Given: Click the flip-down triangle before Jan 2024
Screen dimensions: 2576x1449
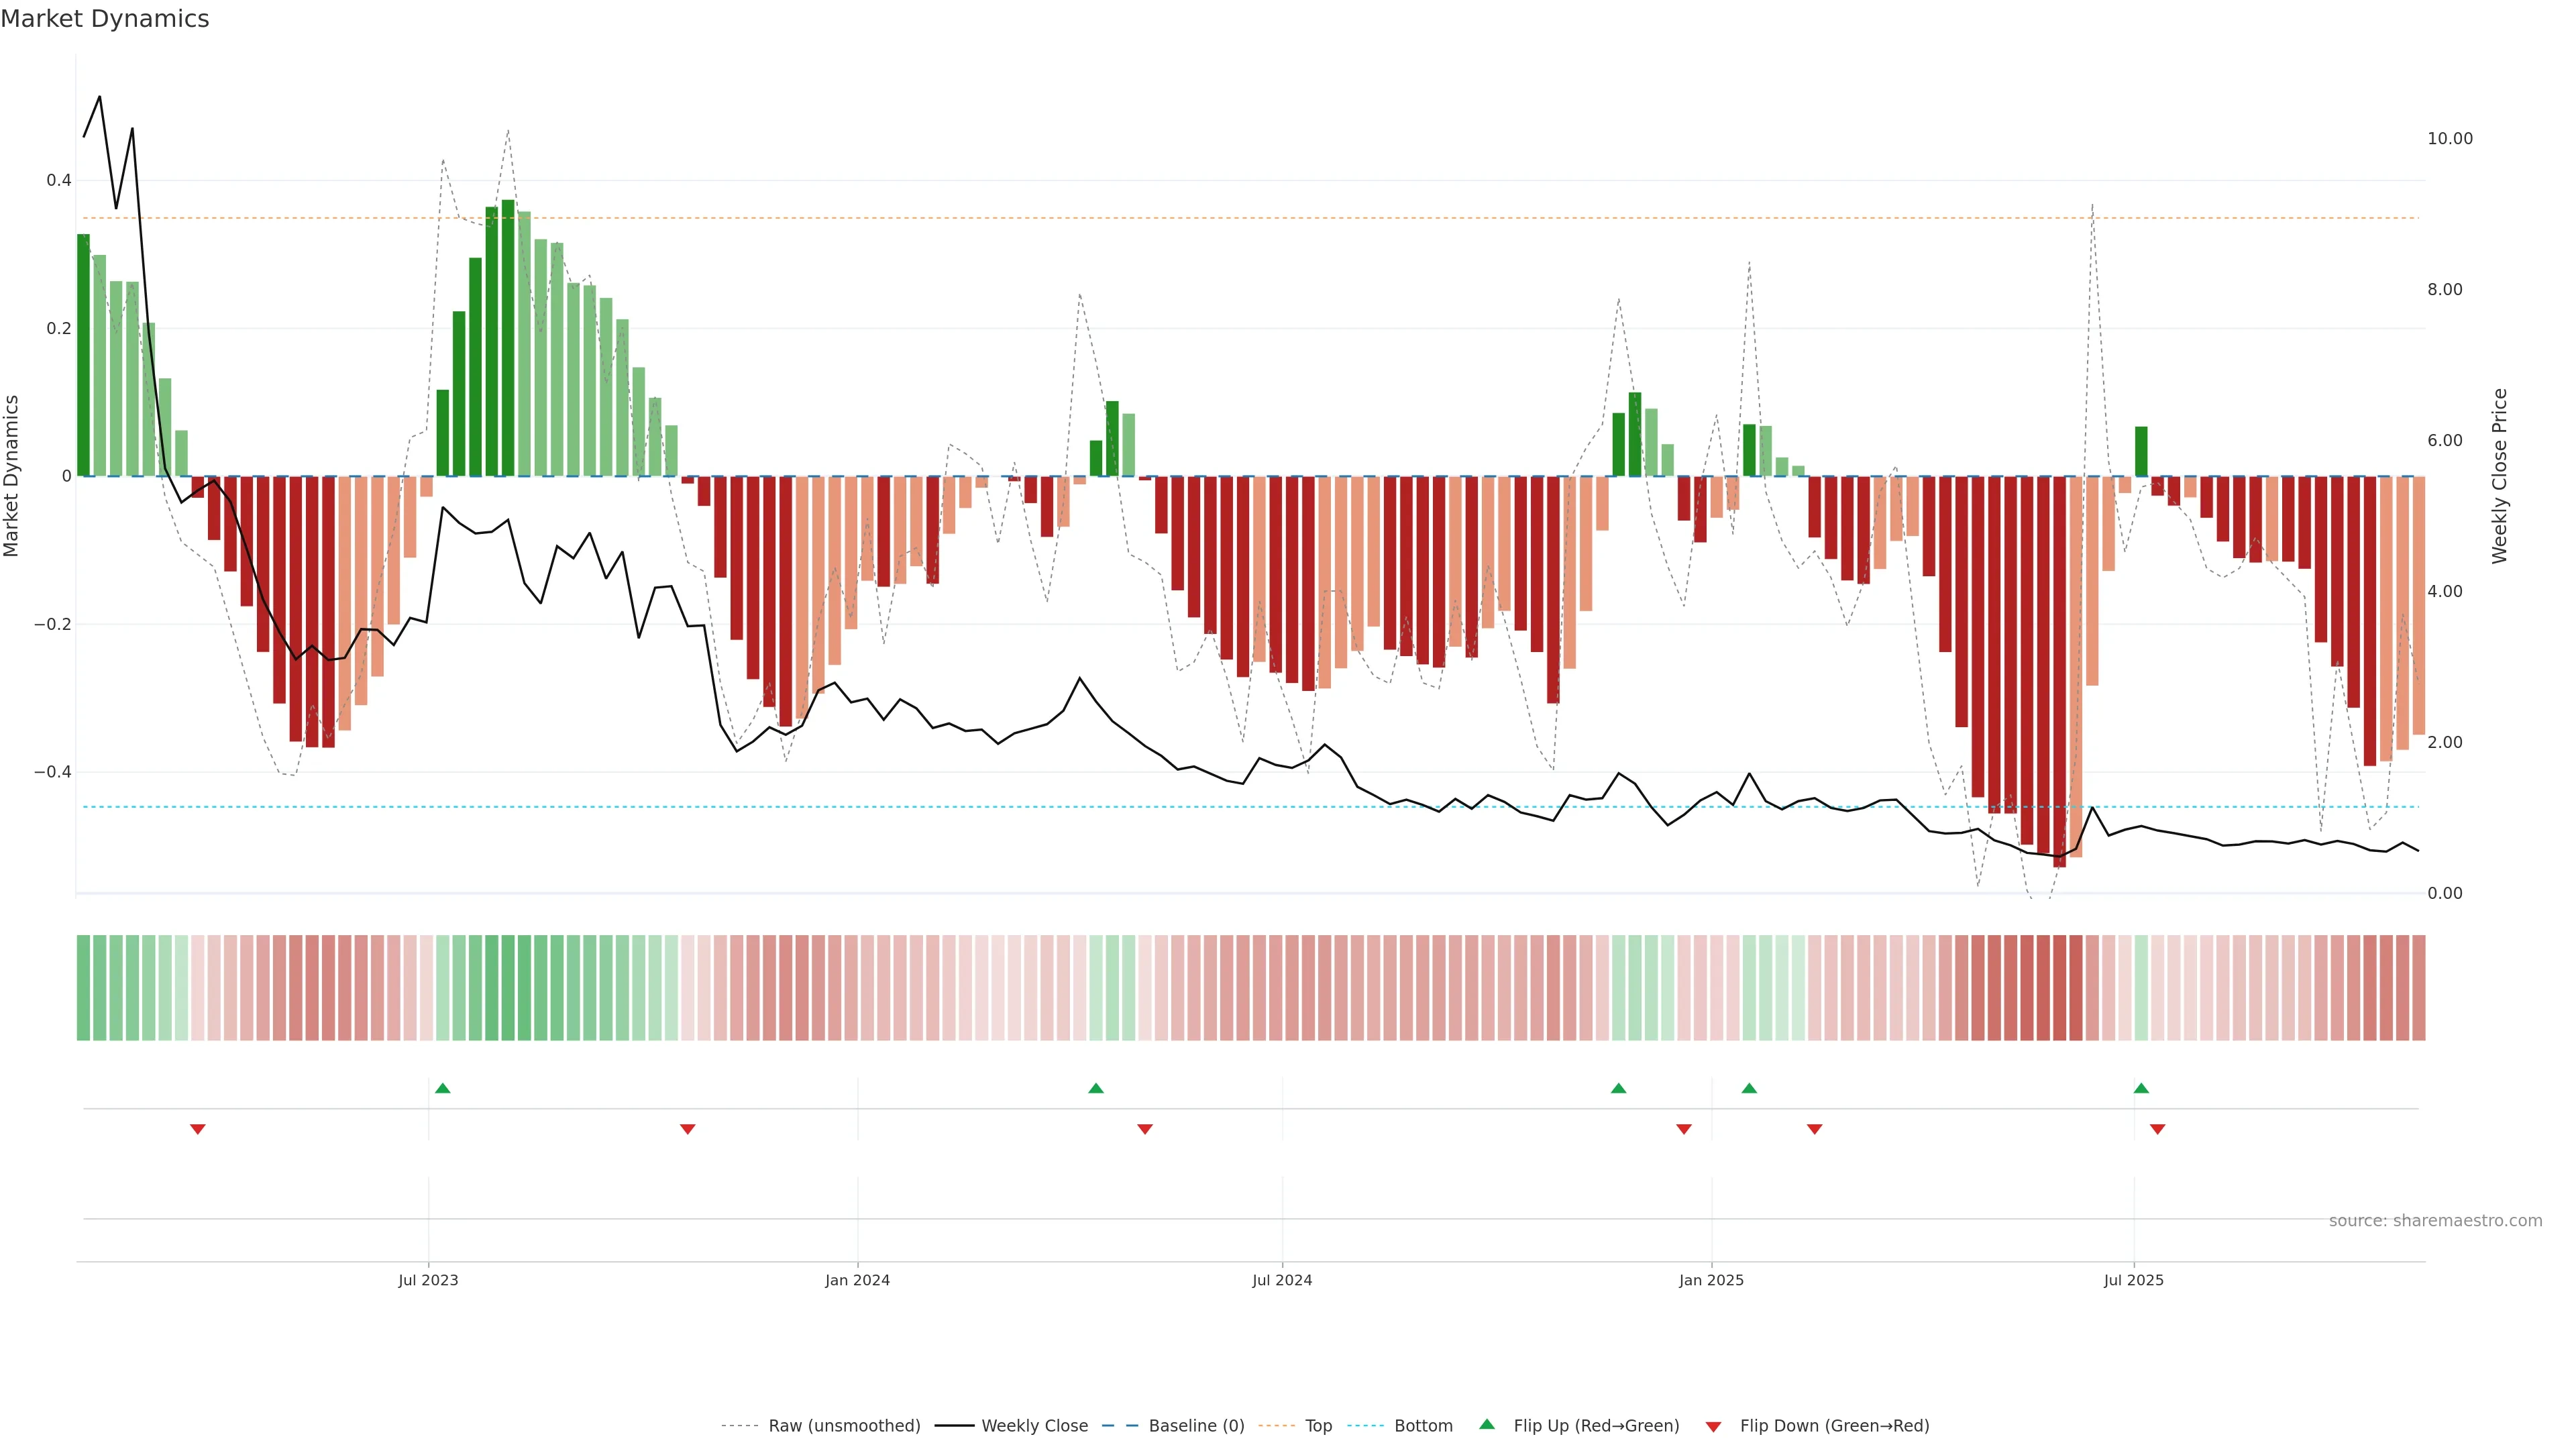Looking at the screenshot, I should point(687,1129).
